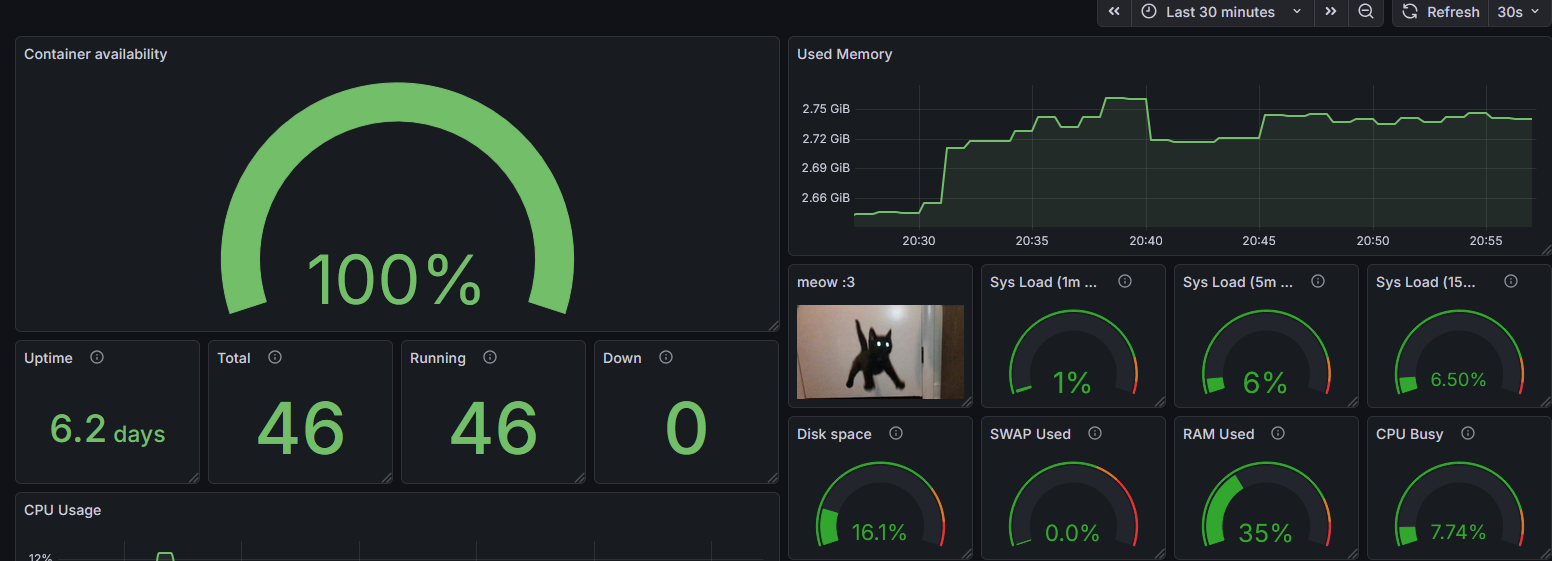This screenshot has height=561, width=1552.
Task: Click the RAM Used gauge showing 35%
Action: (1266, 506)
